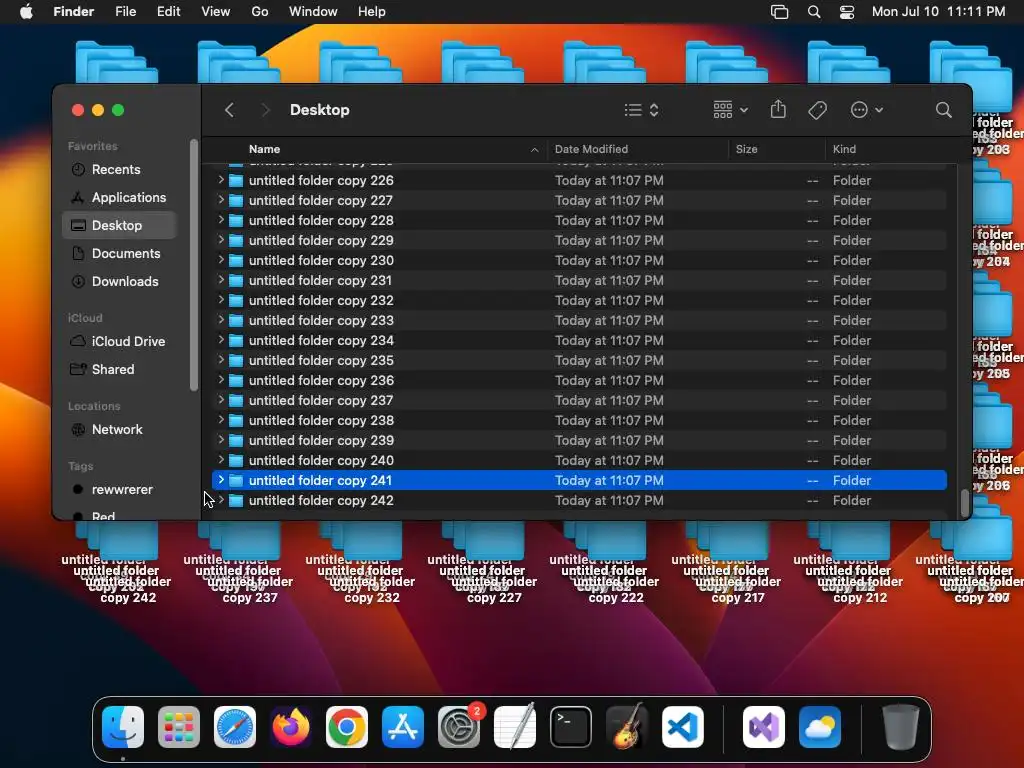Screen dimensions: 1024x768
Task: Open iCloud Drive in the sidebar
Action: [118, 342]
